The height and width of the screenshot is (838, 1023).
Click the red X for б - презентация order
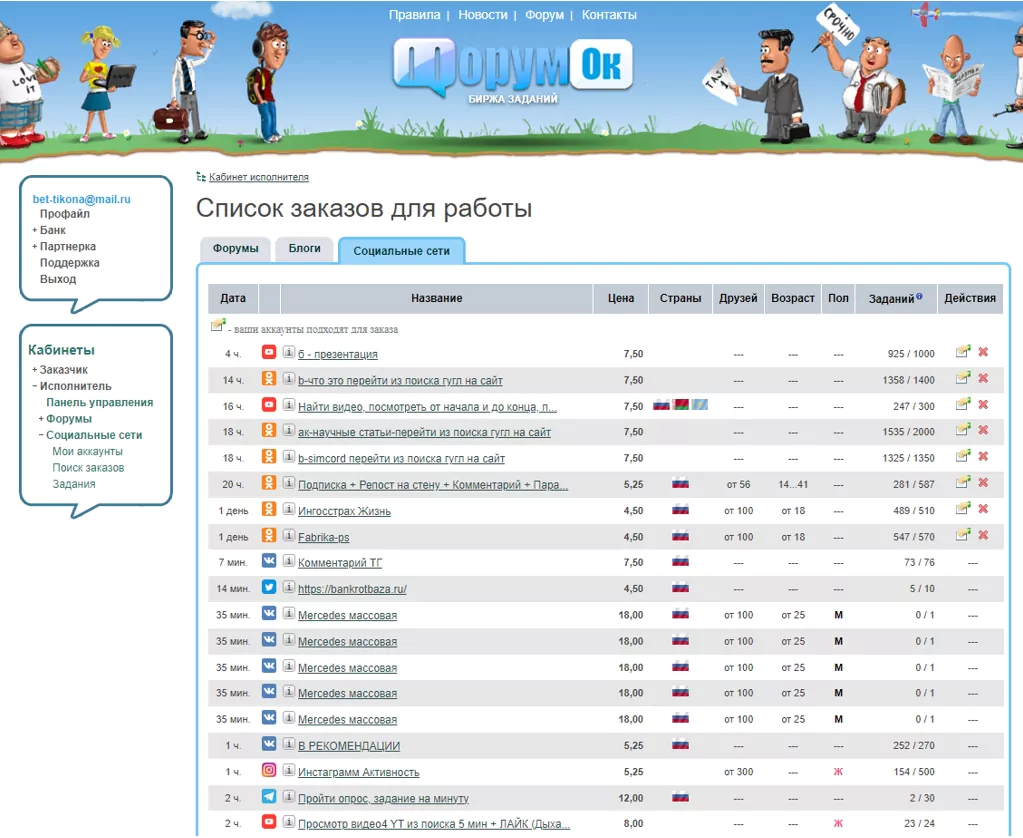[983, 352]
